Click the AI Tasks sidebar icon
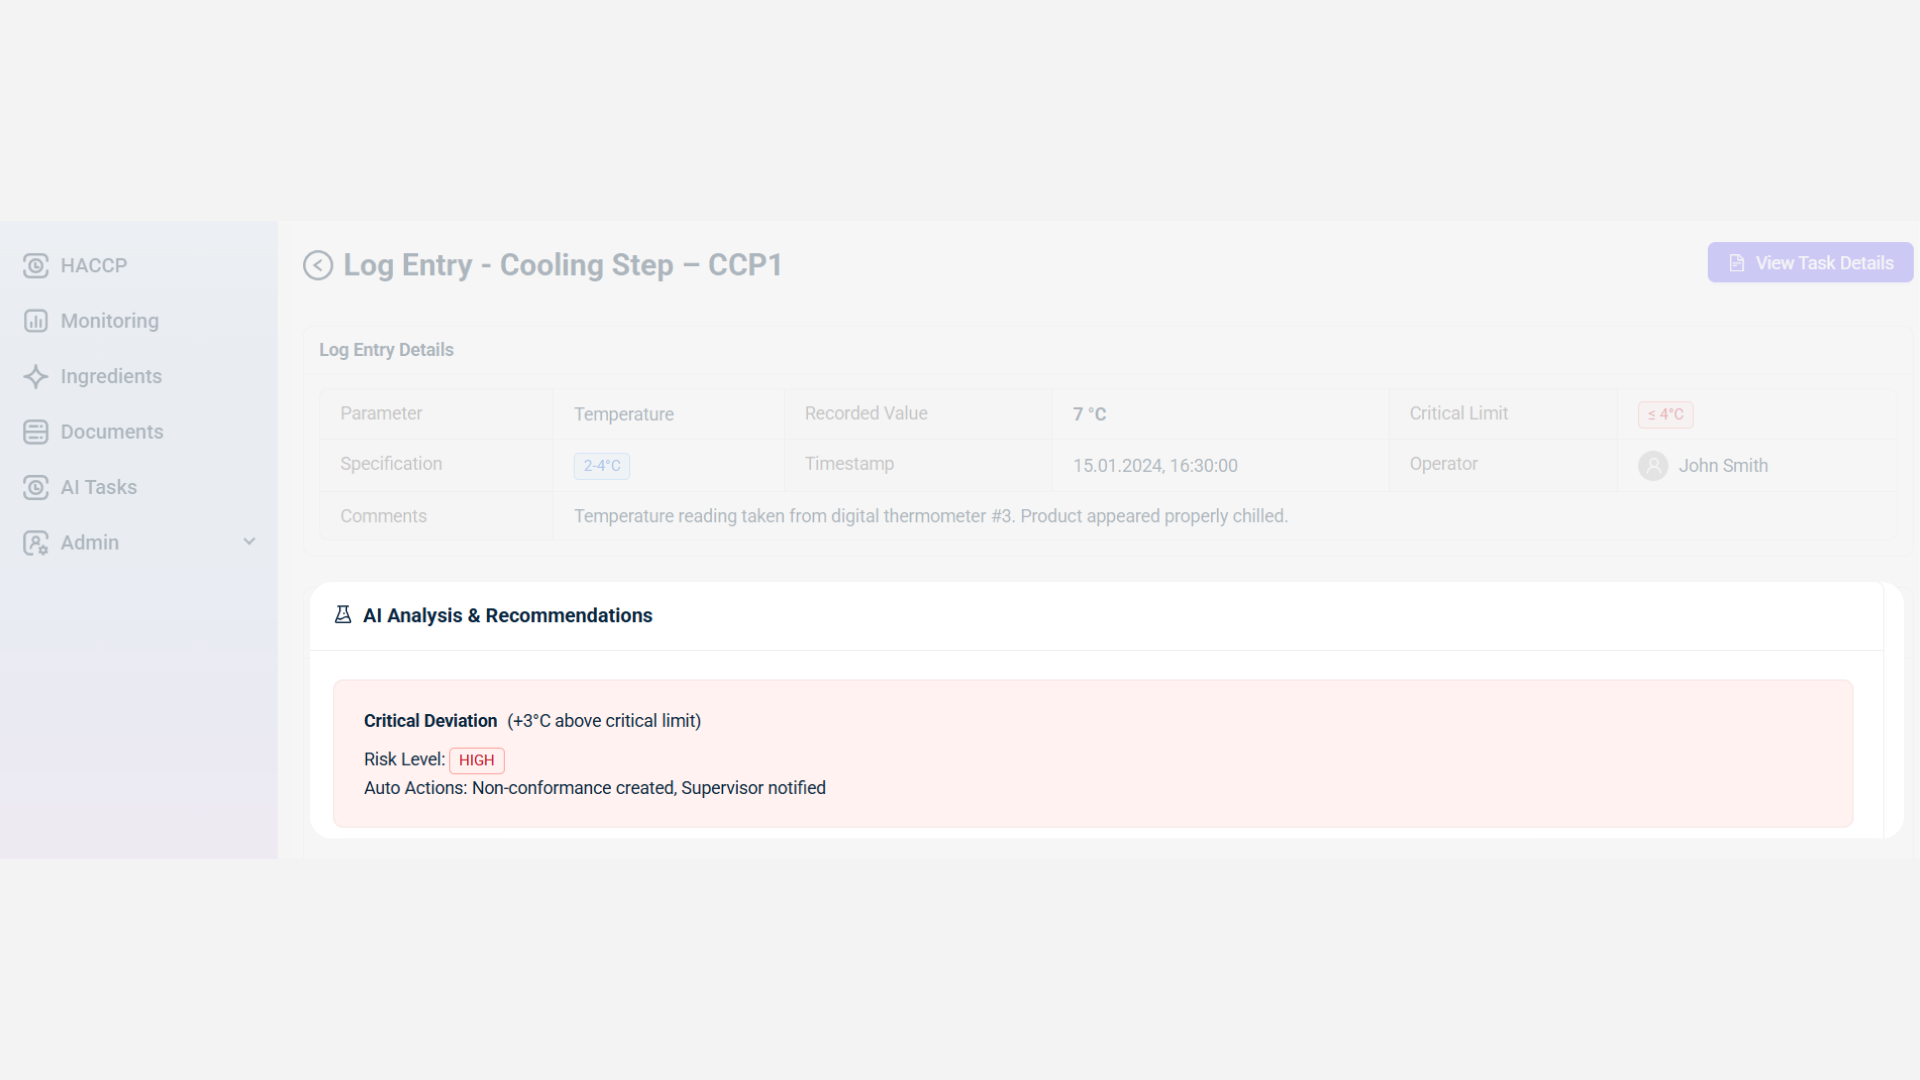 coord(36,488)
